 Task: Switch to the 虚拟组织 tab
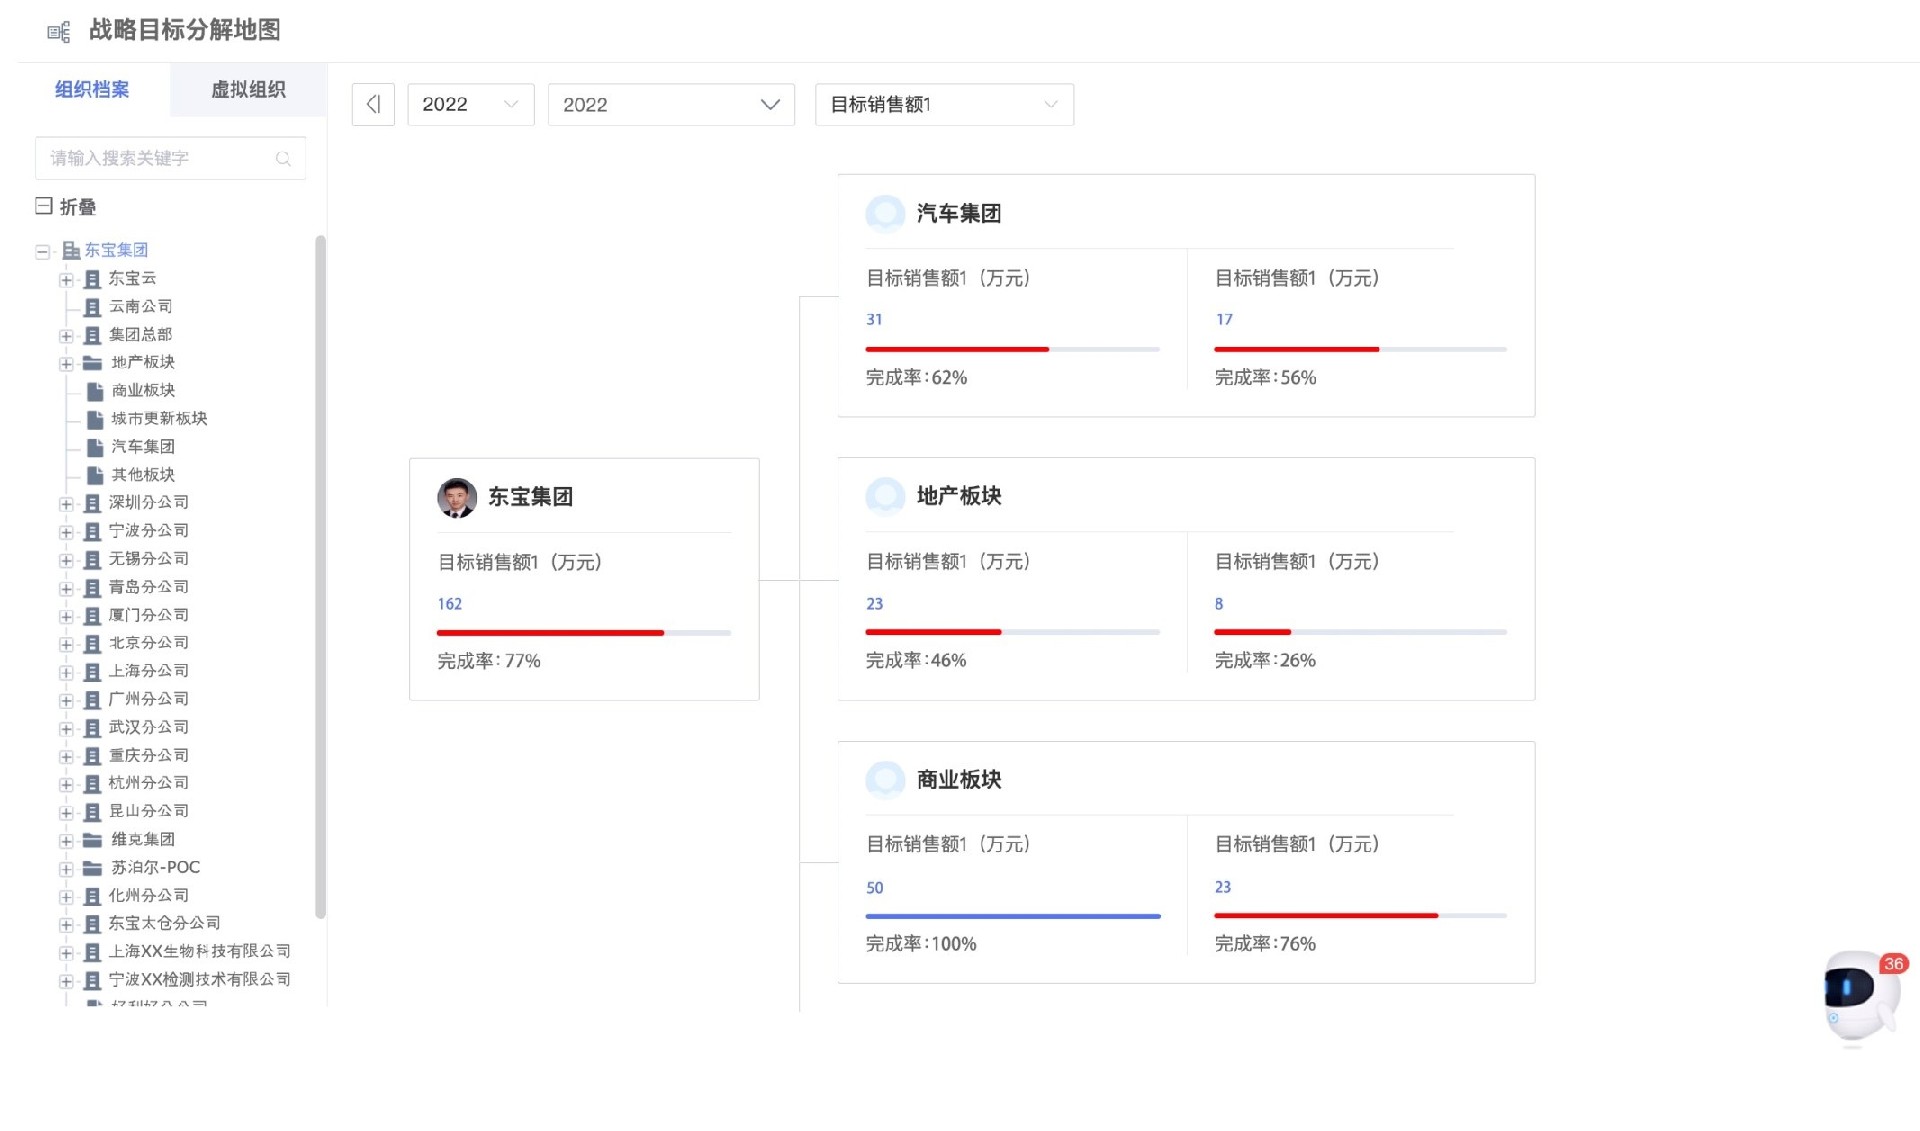[x=247, y=90]
